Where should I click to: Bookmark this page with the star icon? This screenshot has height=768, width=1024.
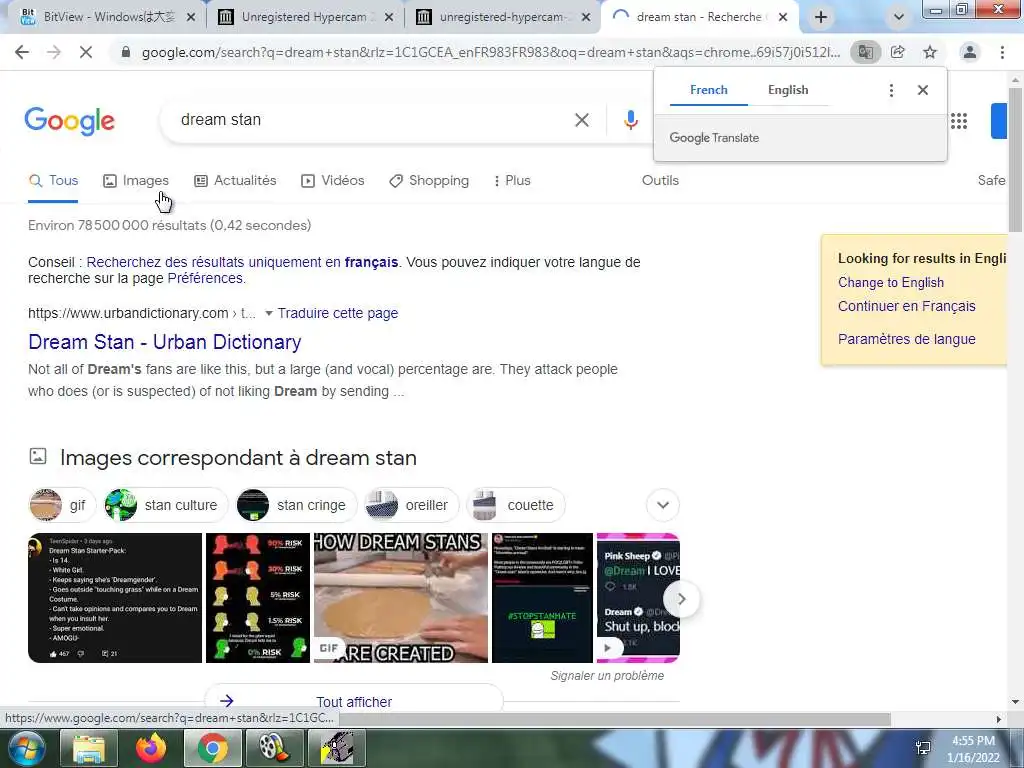click(x=930, y=52)
